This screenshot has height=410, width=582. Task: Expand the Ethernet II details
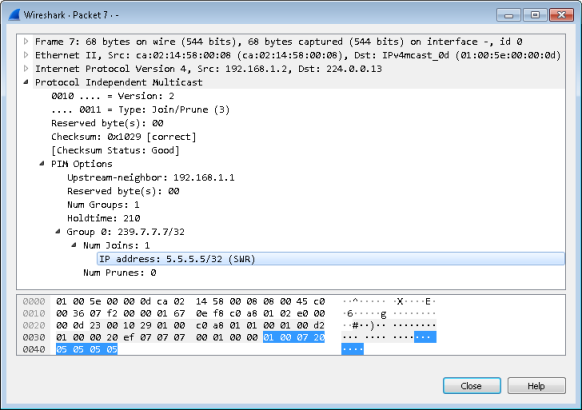coord(26,55)
